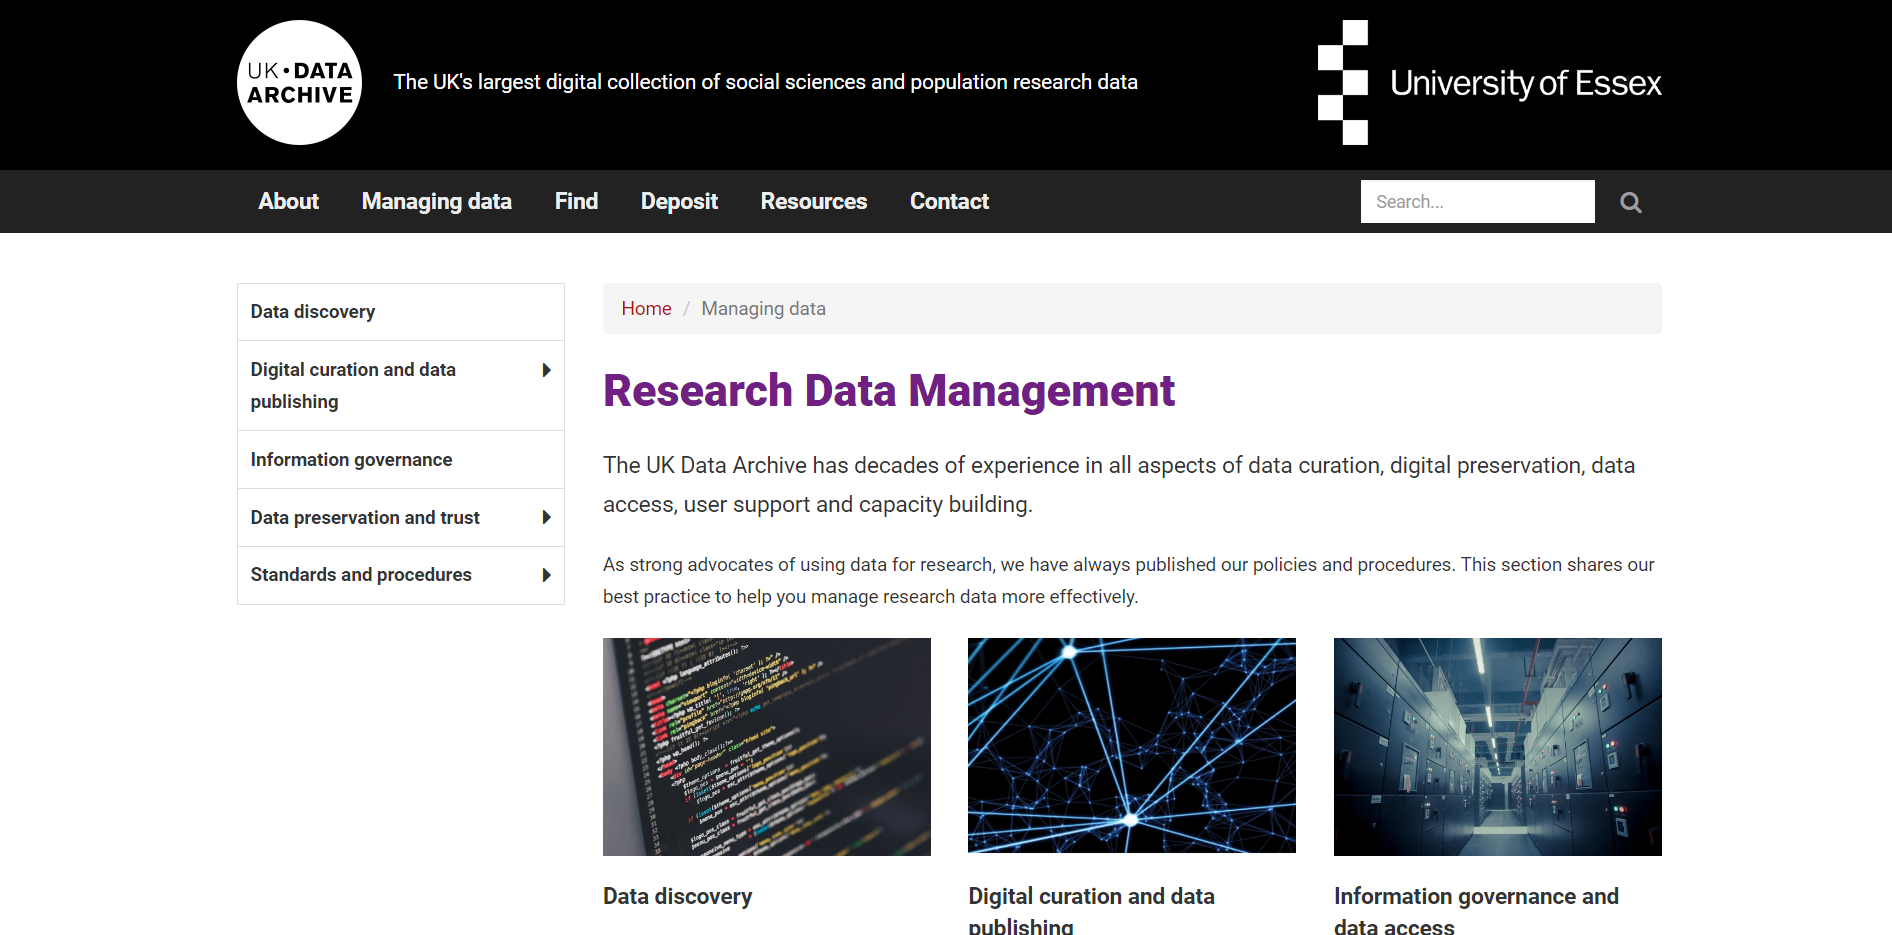The height and width of the screenshot is (935, 1892).
Task: Expand the Data preservation and trust arrow
Action: coord(546,517)
